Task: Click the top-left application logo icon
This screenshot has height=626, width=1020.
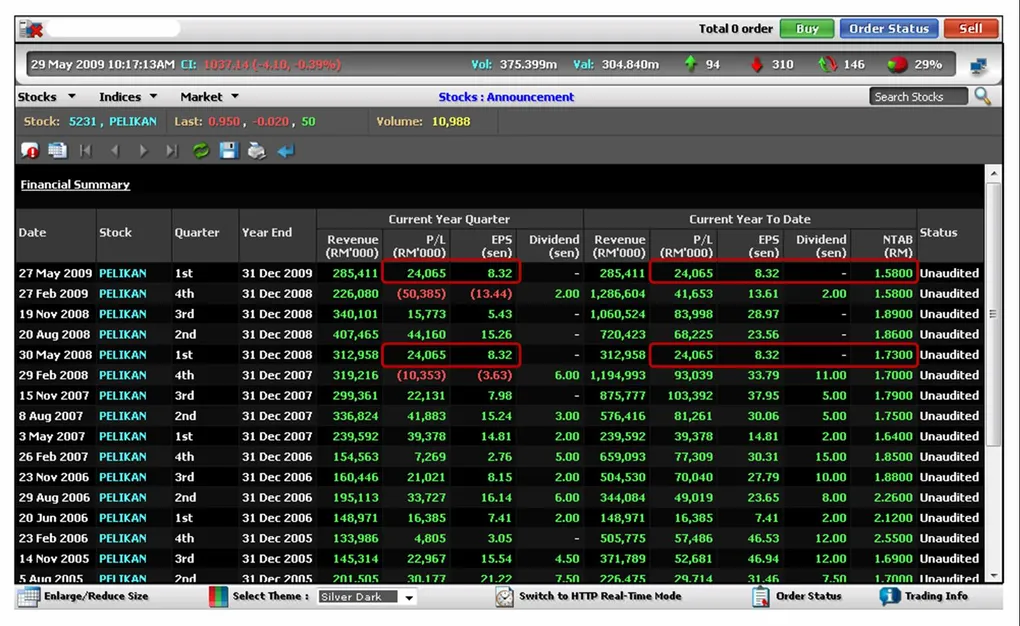Action: 31,29
